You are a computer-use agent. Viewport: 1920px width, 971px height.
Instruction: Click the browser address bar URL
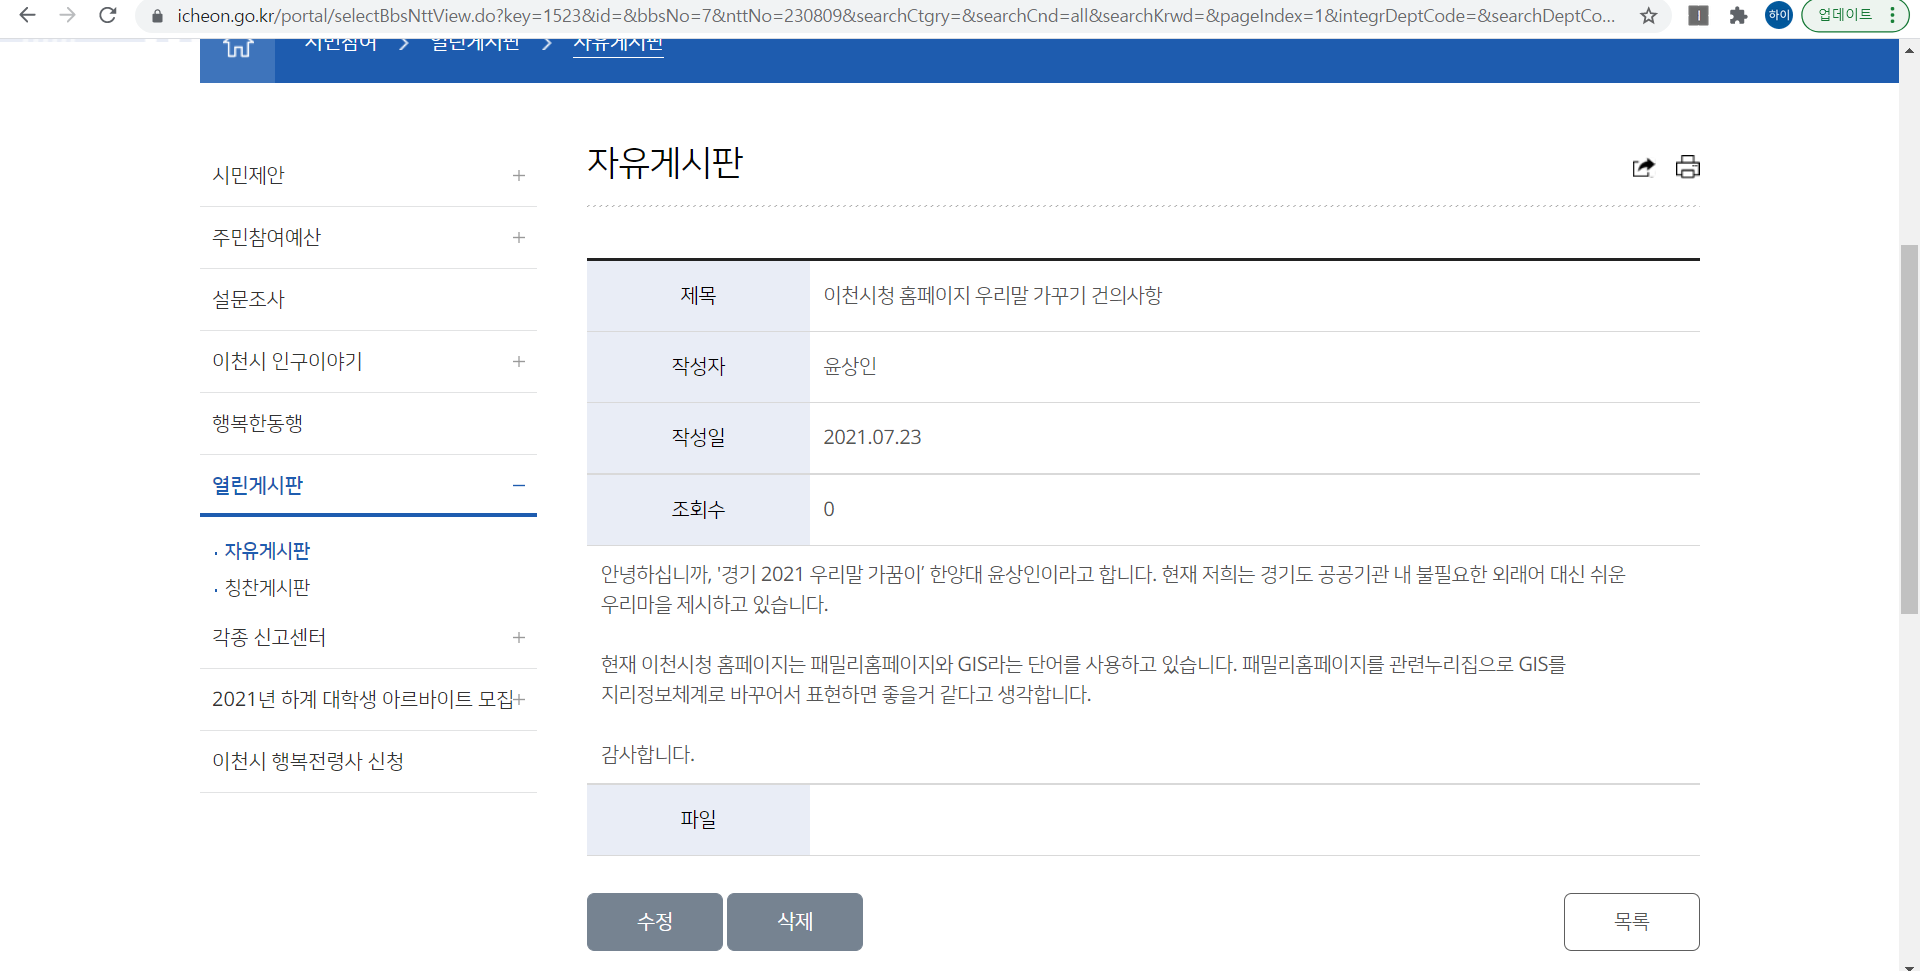tap(895, 16)
